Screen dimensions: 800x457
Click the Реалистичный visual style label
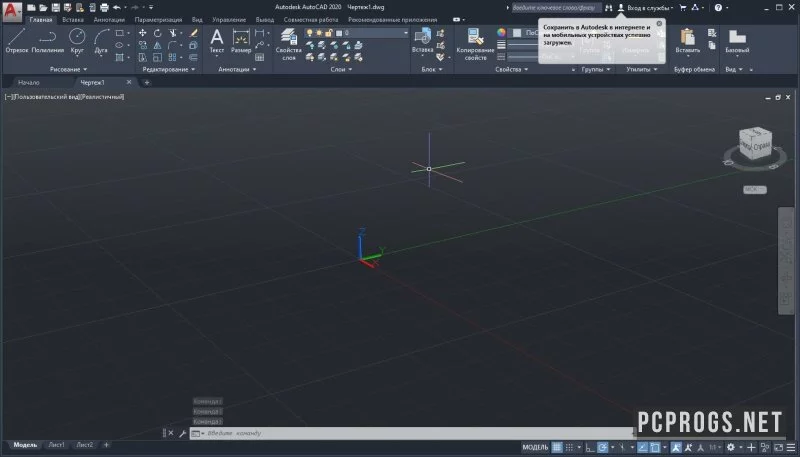click(x=102, y=96)
